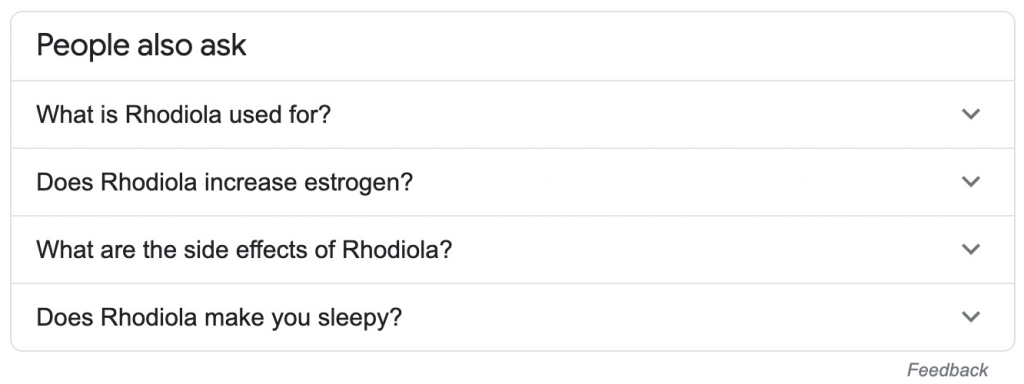Click the word "People" in the card title
Screen dimensions: 1024x384
[72, 47]
